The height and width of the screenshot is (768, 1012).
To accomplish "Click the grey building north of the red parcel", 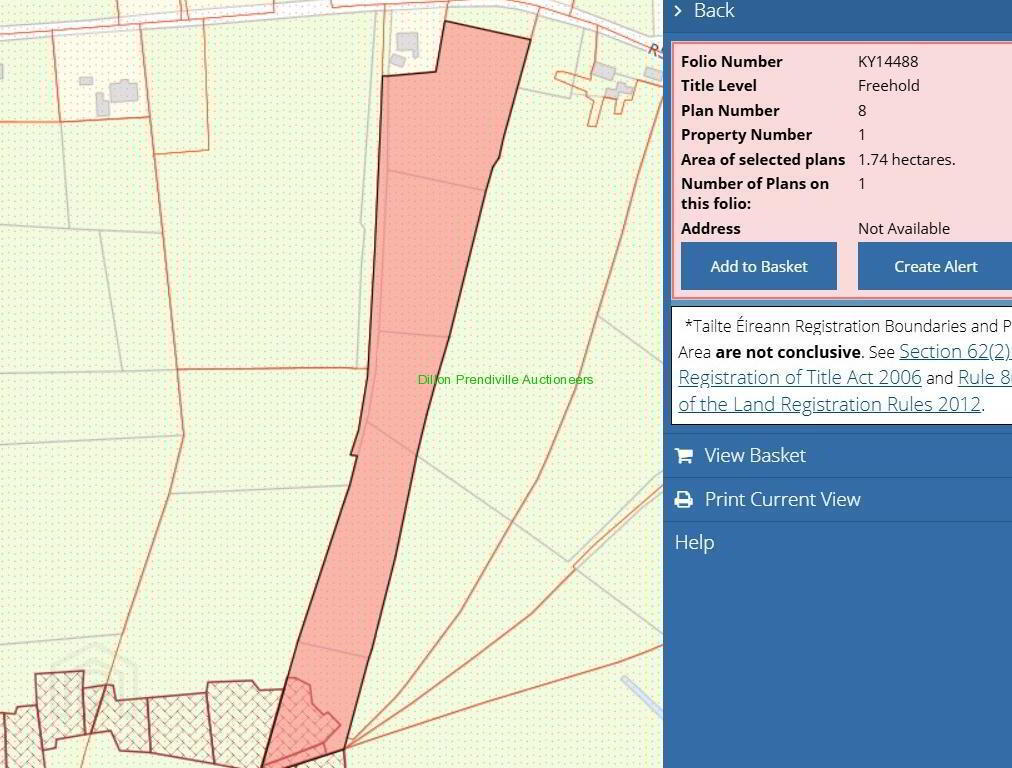I will point(406,44).
